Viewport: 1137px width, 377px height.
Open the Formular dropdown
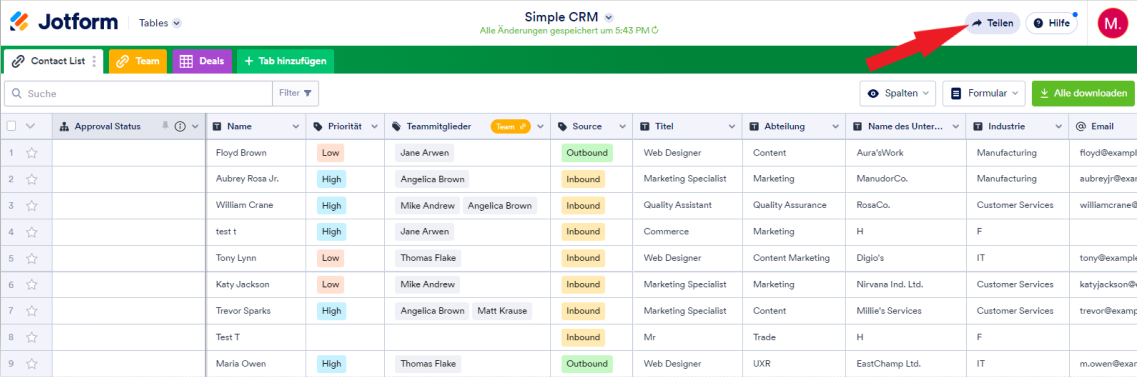[984, 94]
